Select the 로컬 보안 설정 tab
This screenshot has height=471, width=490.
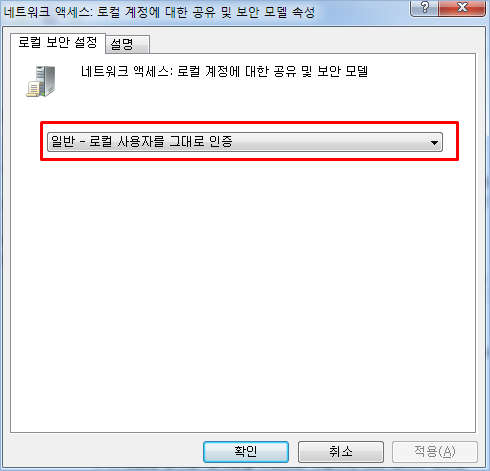[x=58, y=43]
